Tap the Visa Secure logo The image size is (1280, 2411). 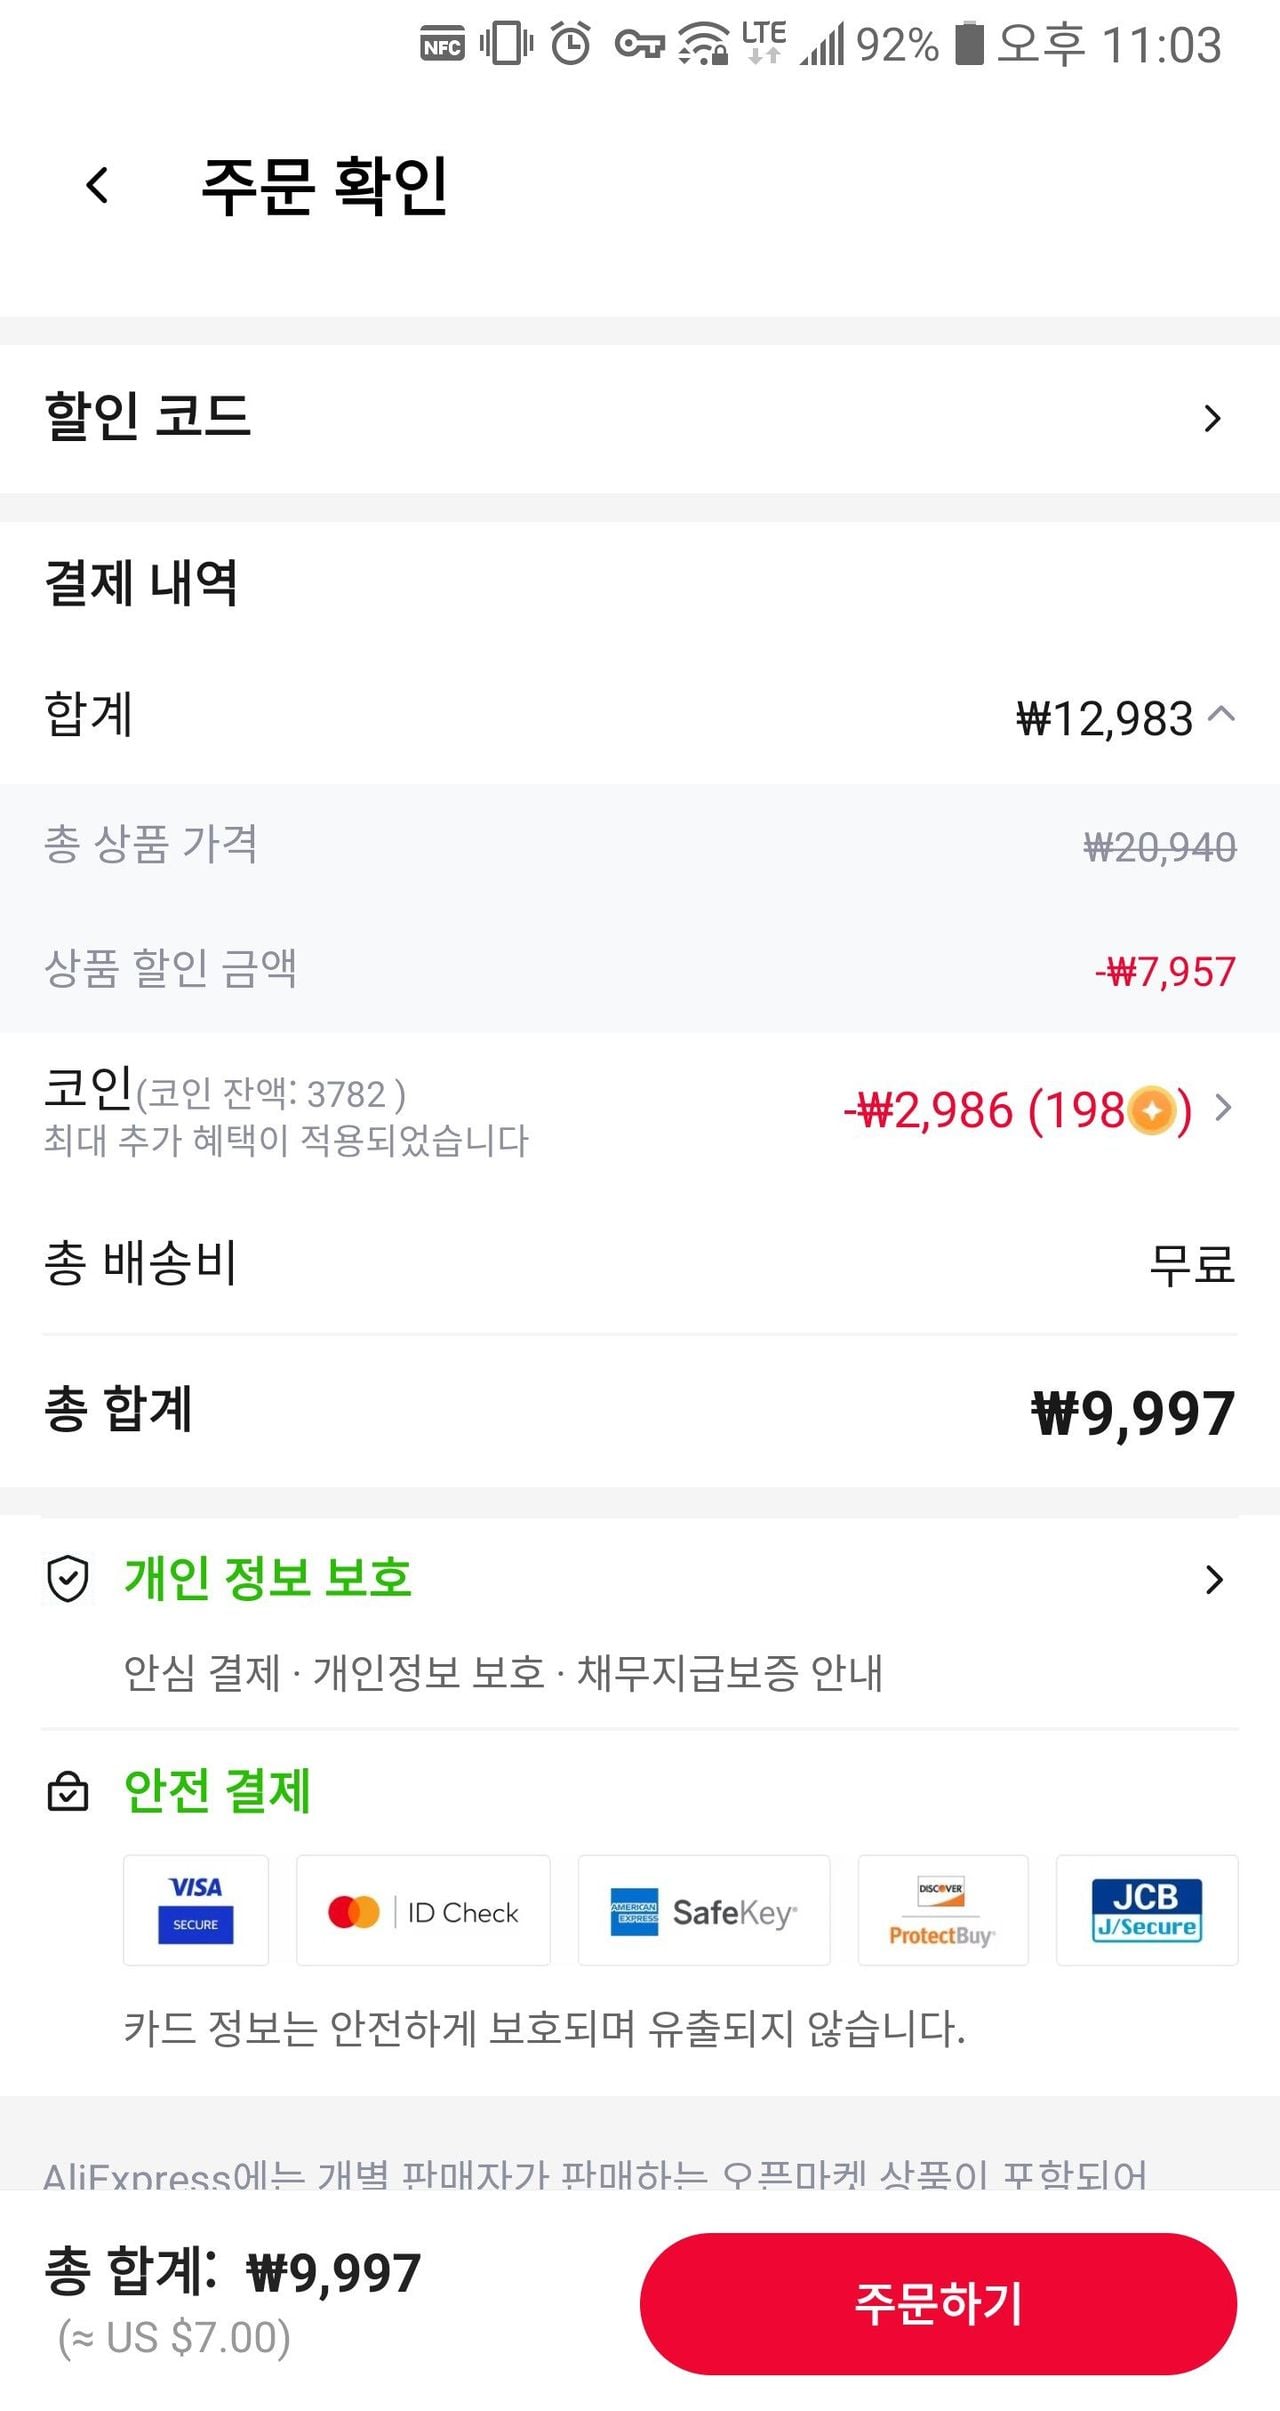[x=196, y=1910]
